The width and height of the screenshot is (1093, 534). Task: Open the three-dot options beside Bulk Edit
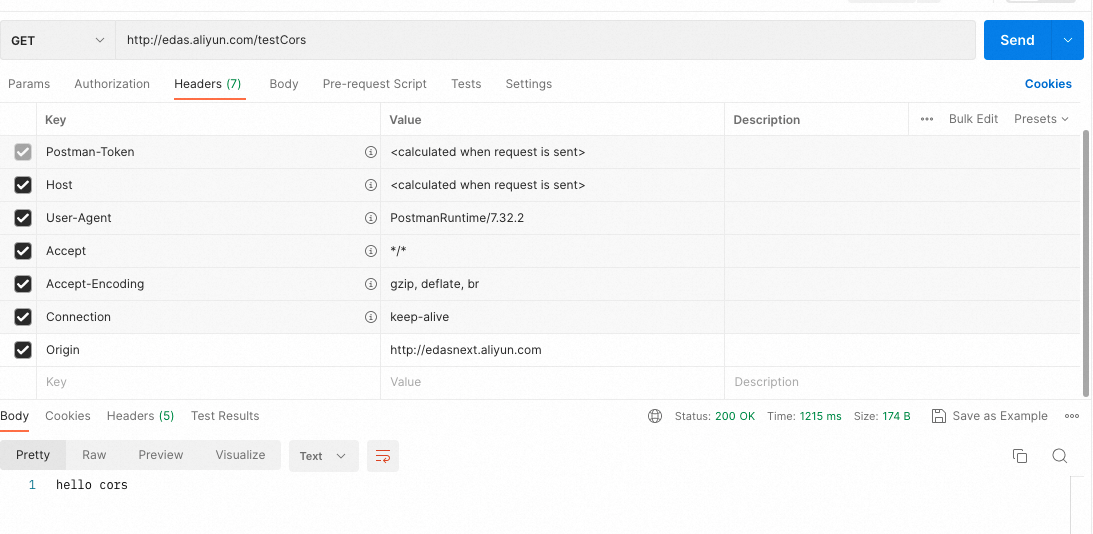926,119
